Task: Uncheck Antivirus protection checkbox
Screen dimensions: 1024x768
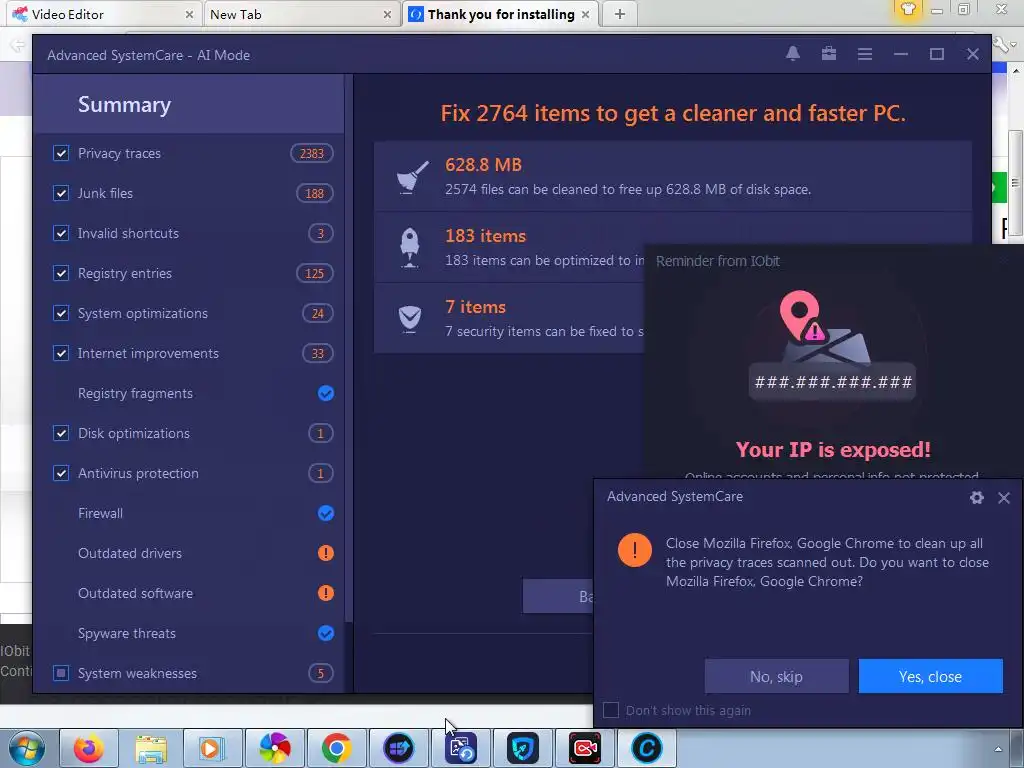Action: coord(61,473)
